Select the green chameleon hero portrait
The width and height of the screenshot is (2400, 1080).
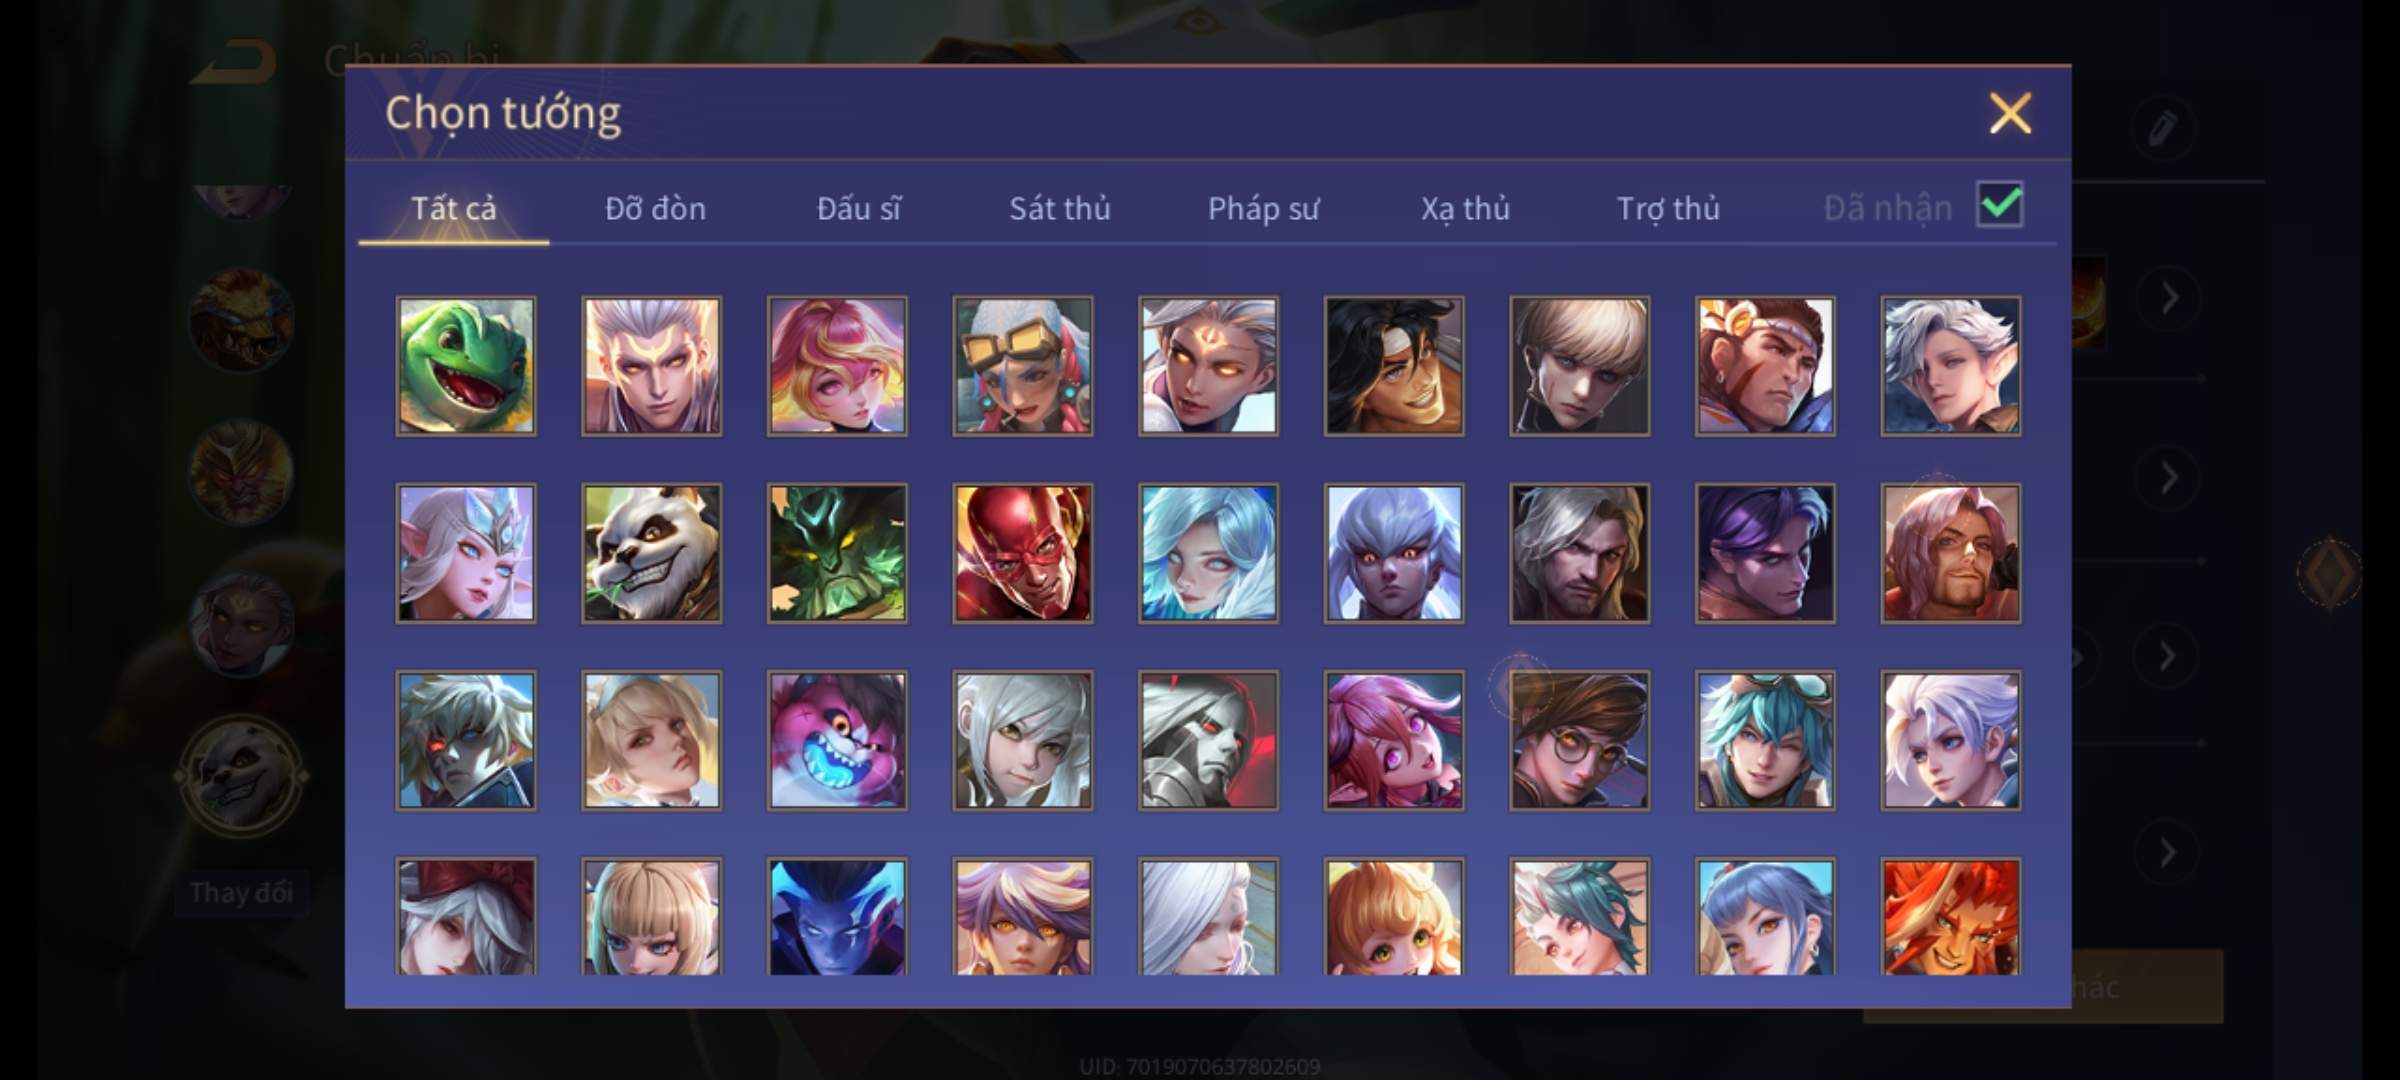coord(466,366)
